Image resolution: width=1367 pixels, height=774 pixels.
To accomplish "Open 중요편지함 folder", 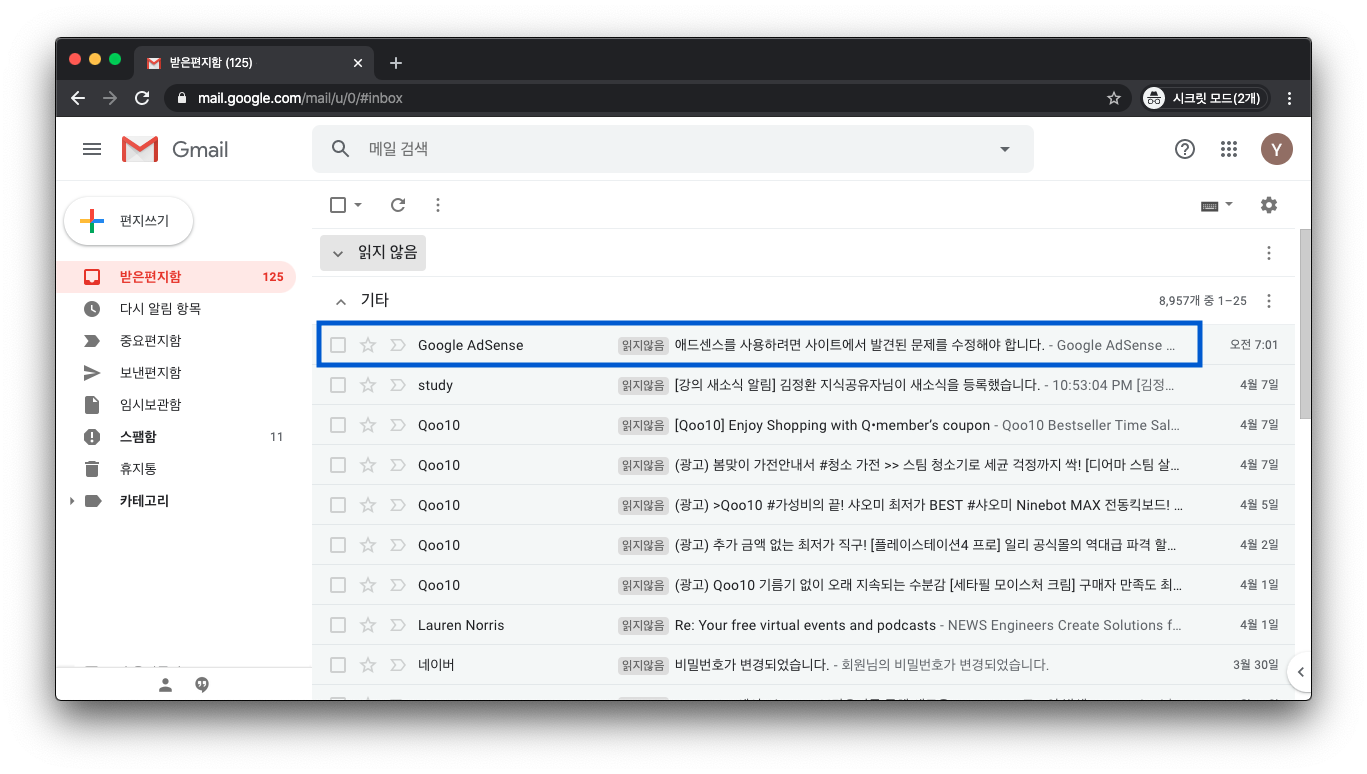I will 176,341.
